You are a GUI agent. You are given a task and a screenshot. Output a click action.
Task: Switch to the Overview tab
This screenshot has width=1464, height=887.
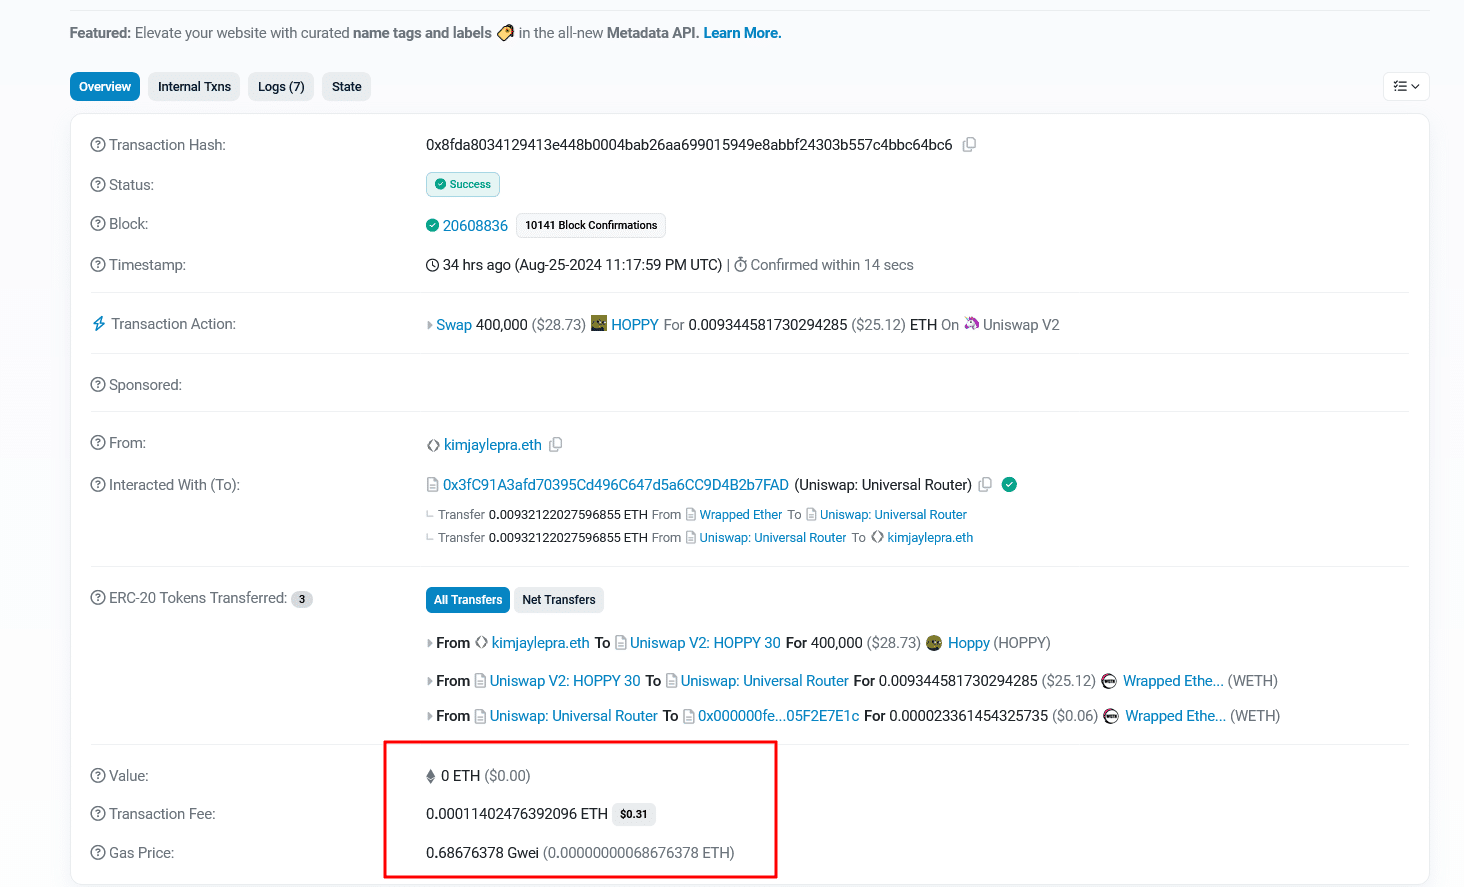(x=105, y=87)
